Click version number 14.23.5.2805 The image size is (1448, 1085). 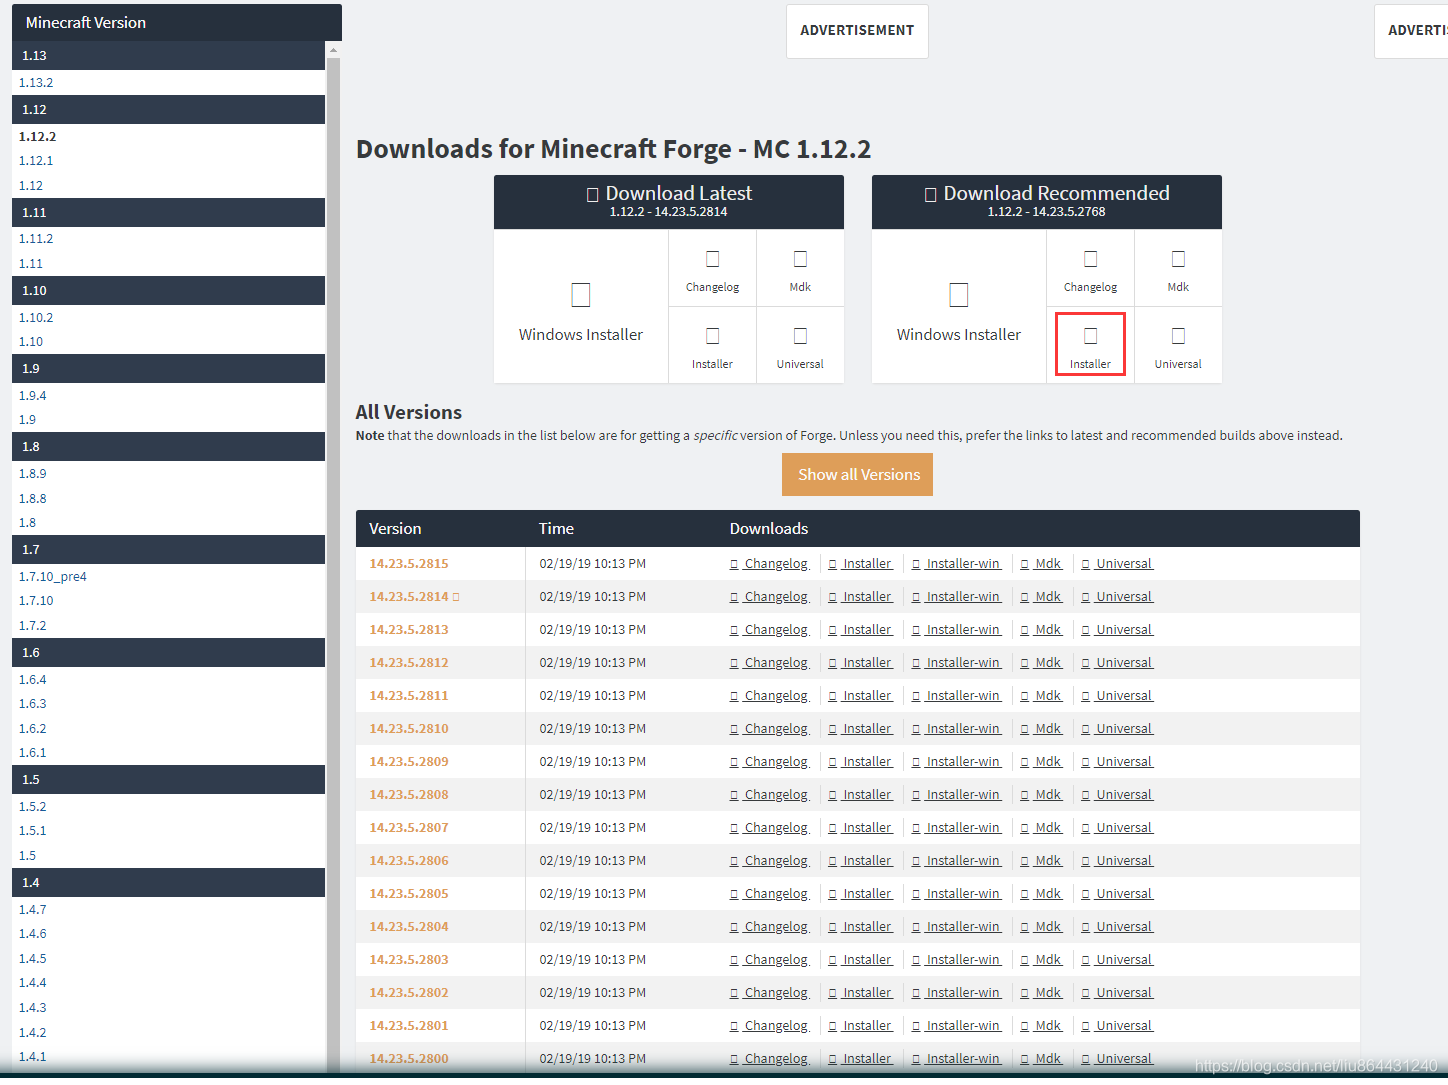[x=409, y=894]
